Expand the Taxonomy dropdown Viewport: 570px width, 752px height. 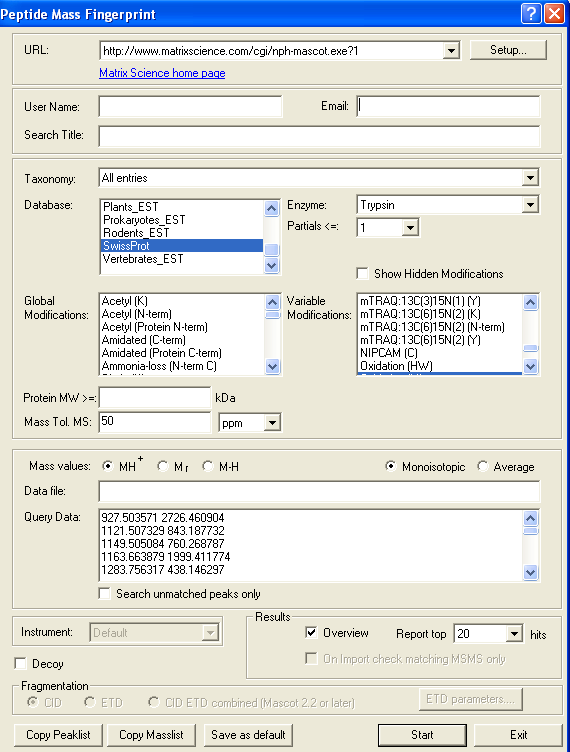coord(530,178)
